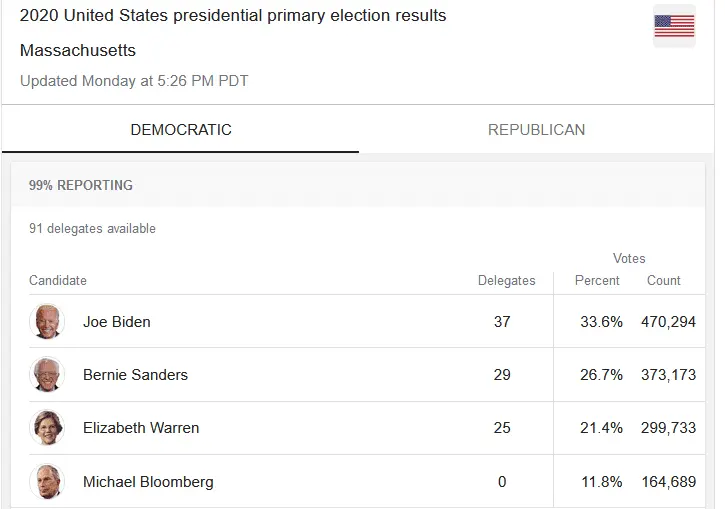The height and width of the screenshot is (509, 725).
Task: Click the Massachusetts state heading
Action: tap(78, 50)
